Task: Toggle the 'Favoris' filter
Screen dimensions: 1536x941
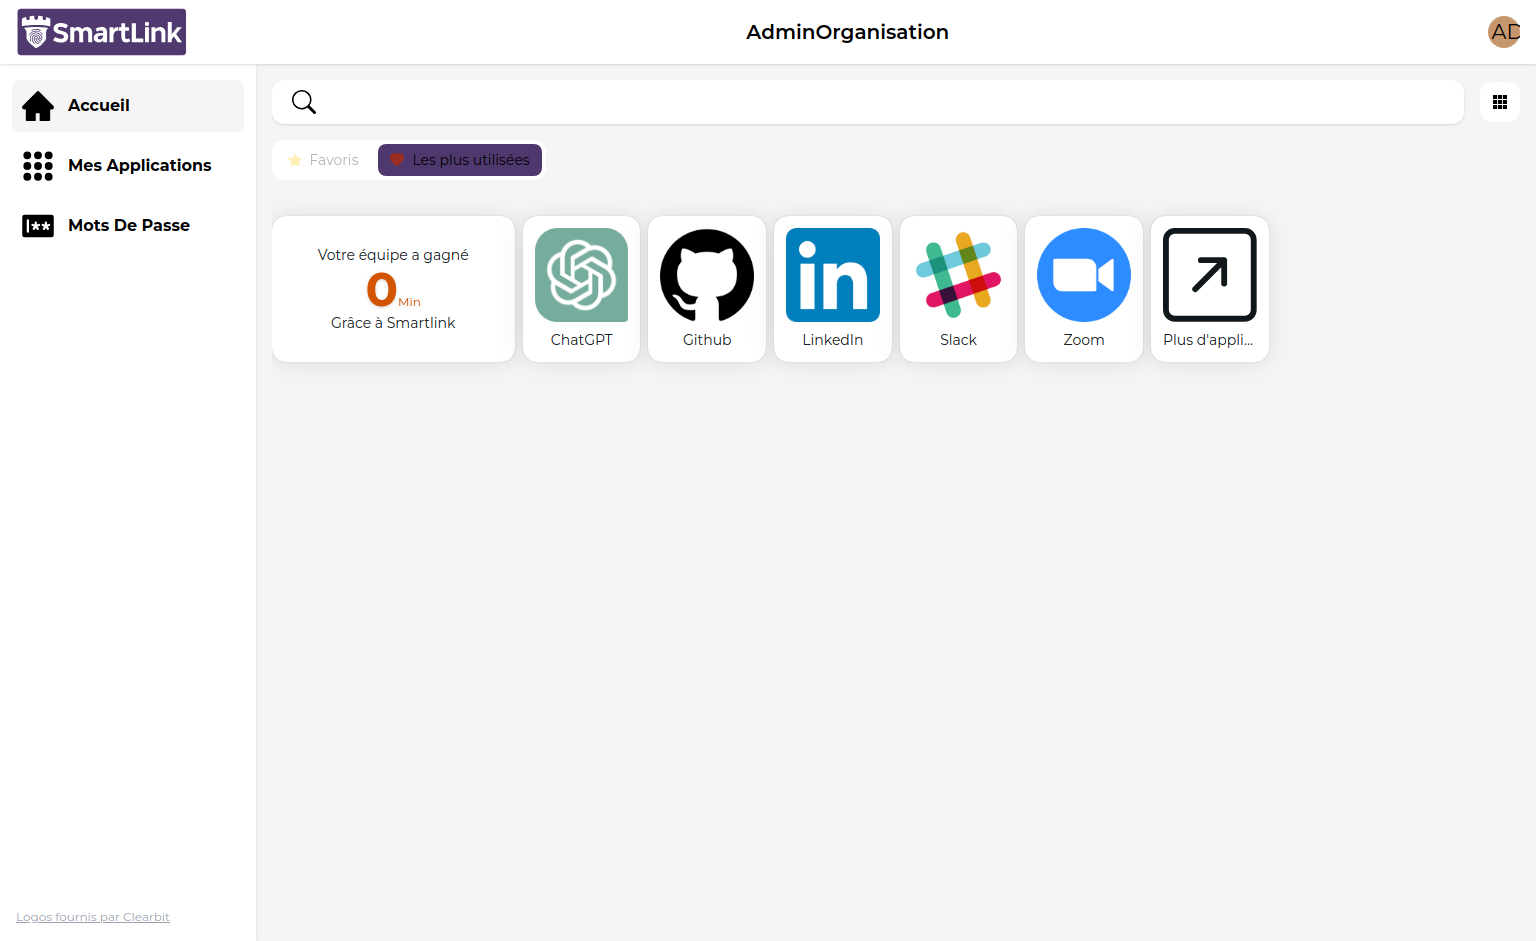Action: coord(324,159)
